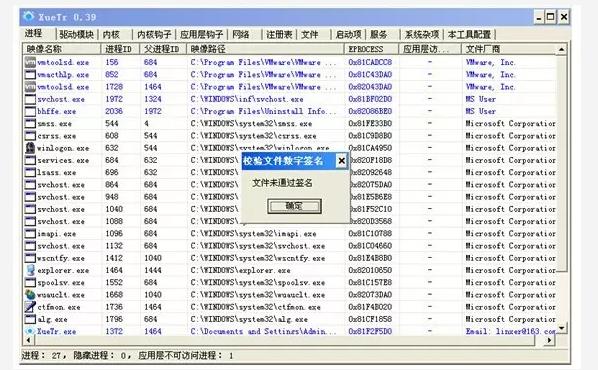The height and width of the screenshot is (370, 598).
Task: Switch to the 系统杂项 tab
Action: click(x=422, y=34)
